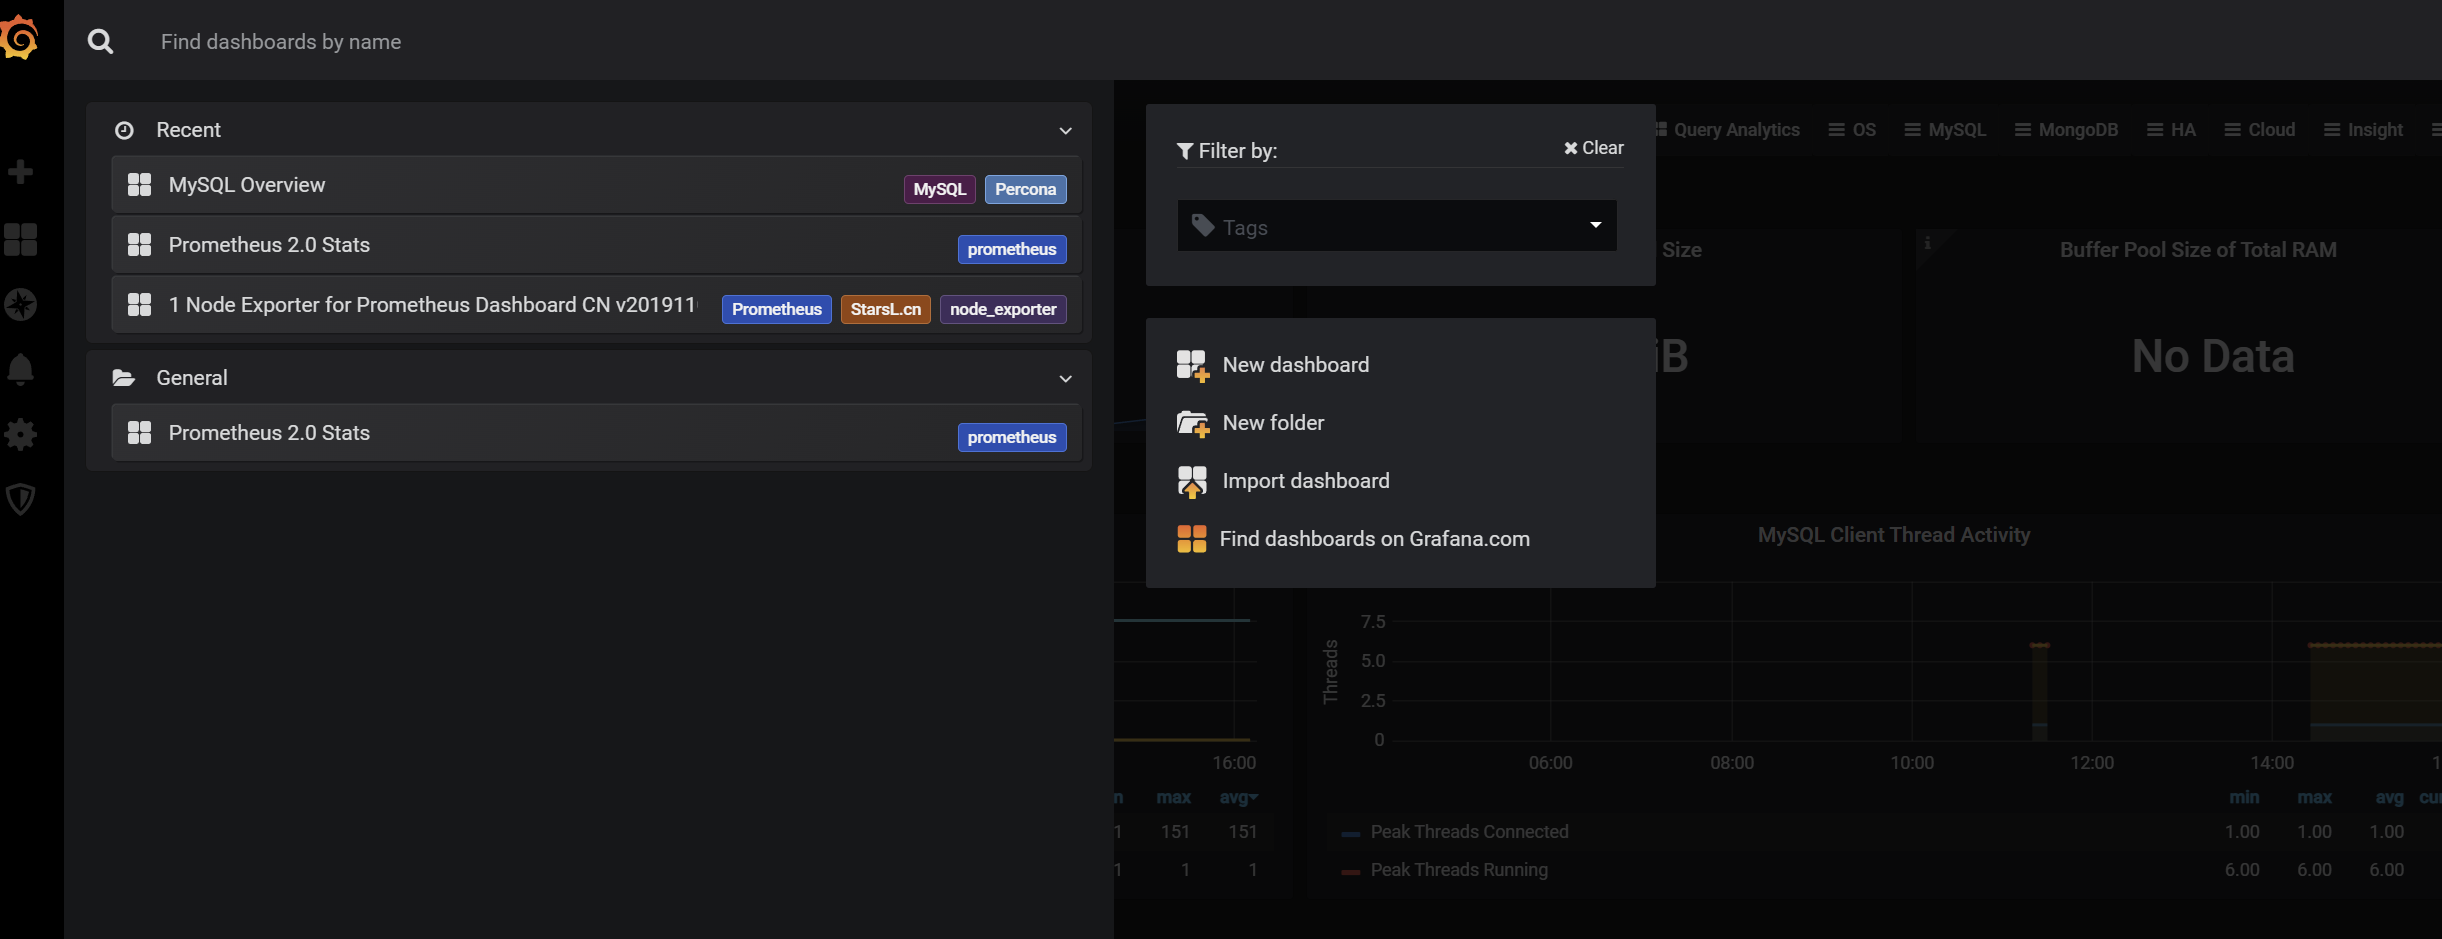Click the Buffer Pool Size of Total RAM title
The width and height of the screenshot is (2442, 939).
coord(2198,250)
